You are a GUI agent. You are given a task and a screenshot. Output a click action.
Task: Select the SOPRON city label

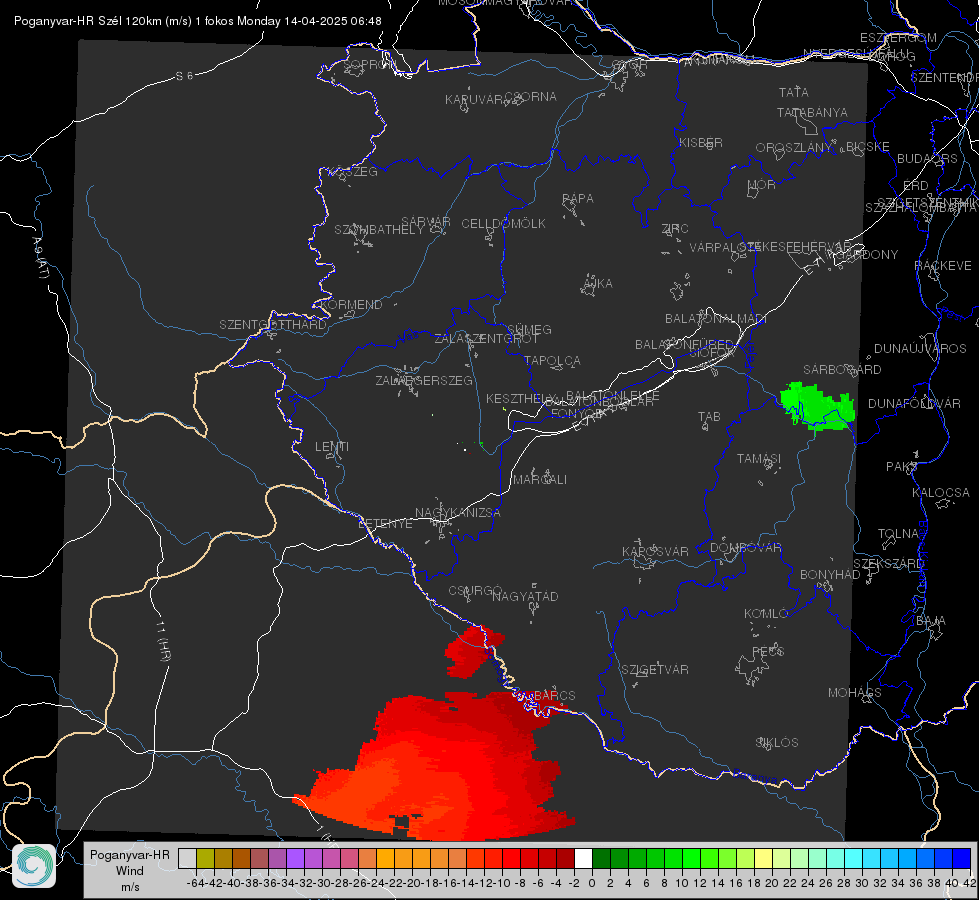370,64
